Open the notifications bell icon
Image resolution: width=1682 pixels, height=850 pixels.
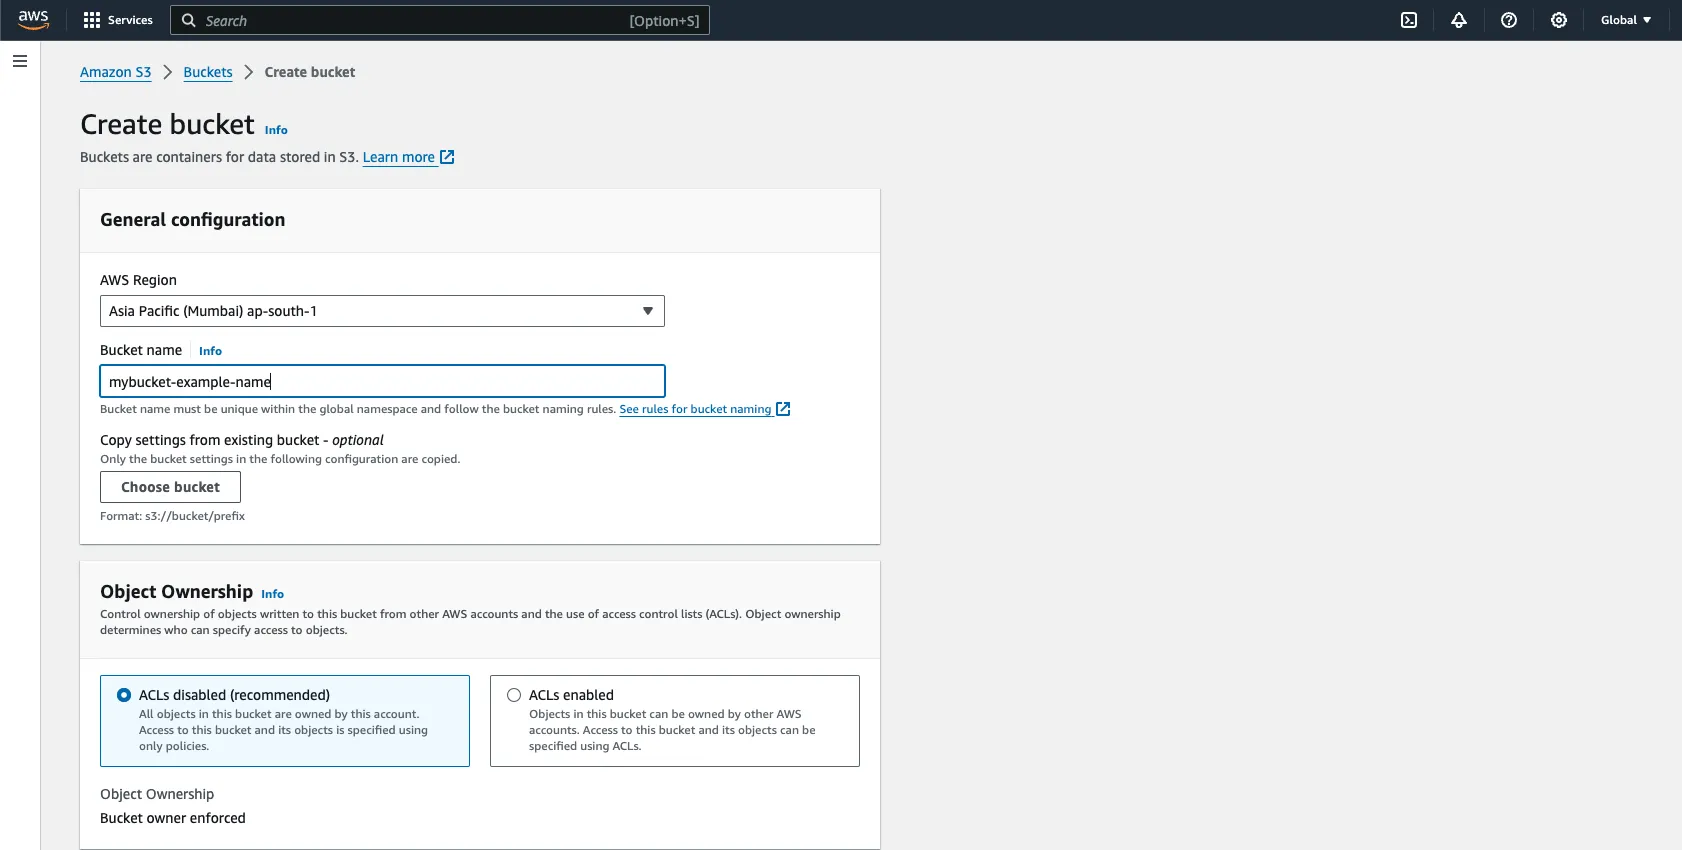pos(1459,20)
